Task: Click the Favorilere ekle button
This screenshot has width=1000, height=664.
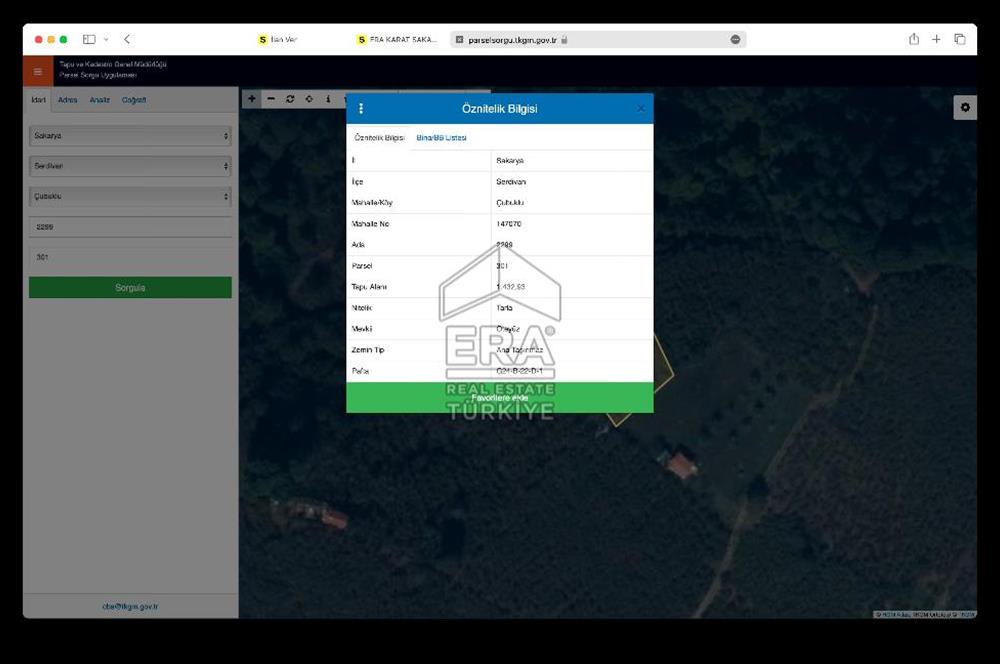Action: [x=500, y=398]
